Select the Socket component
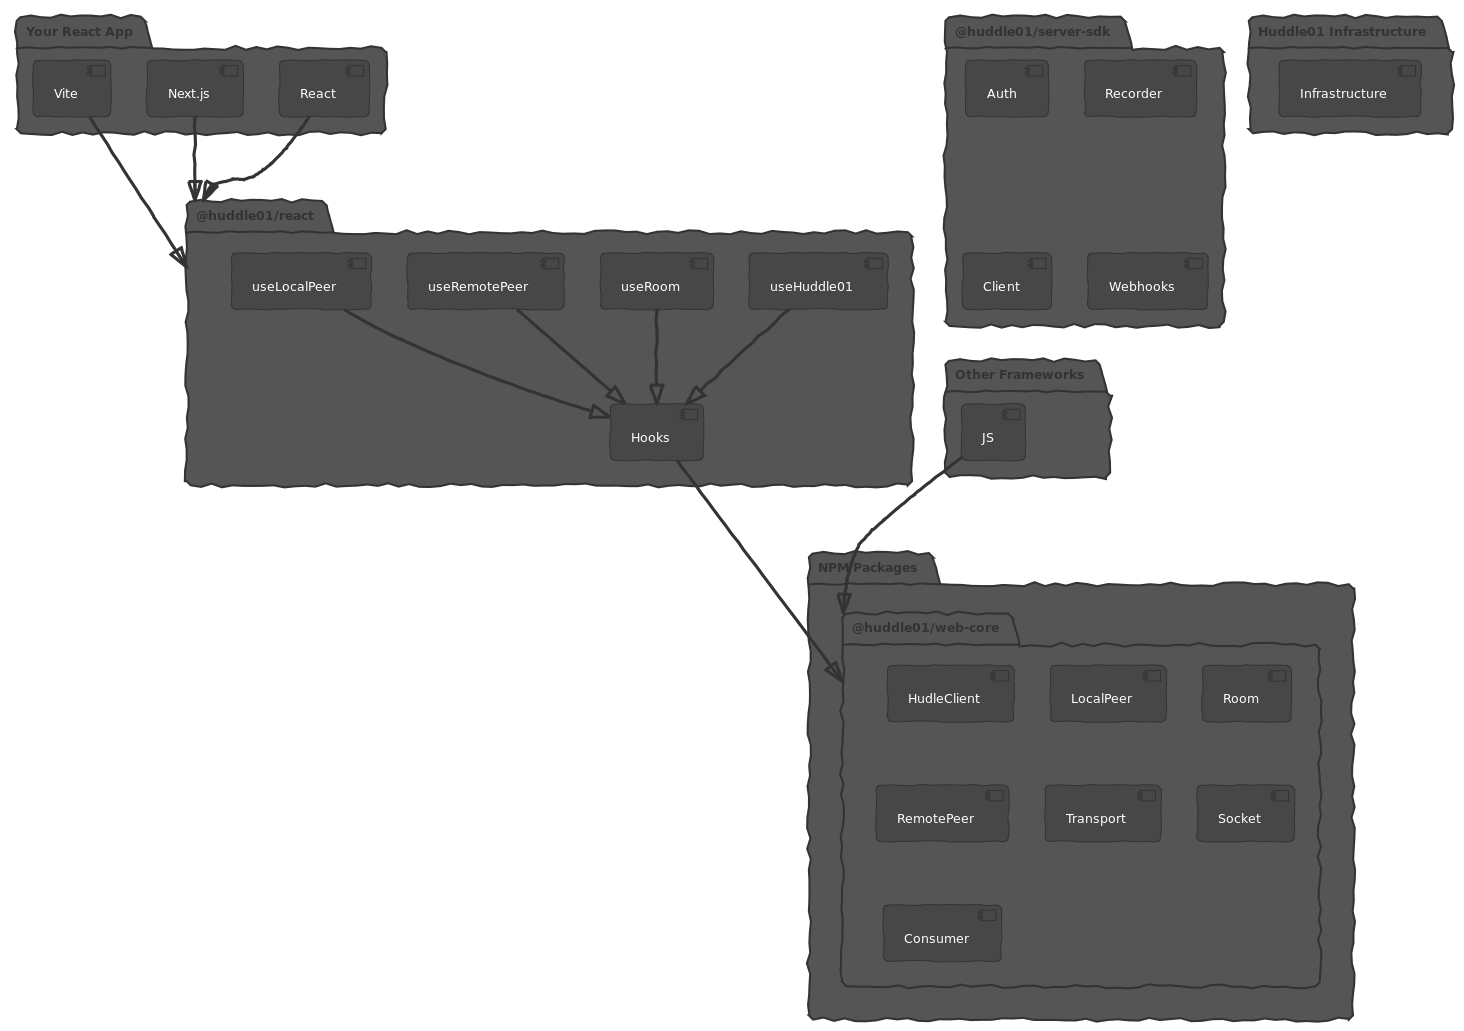1464x1031 pixels. click(1246, 813)
